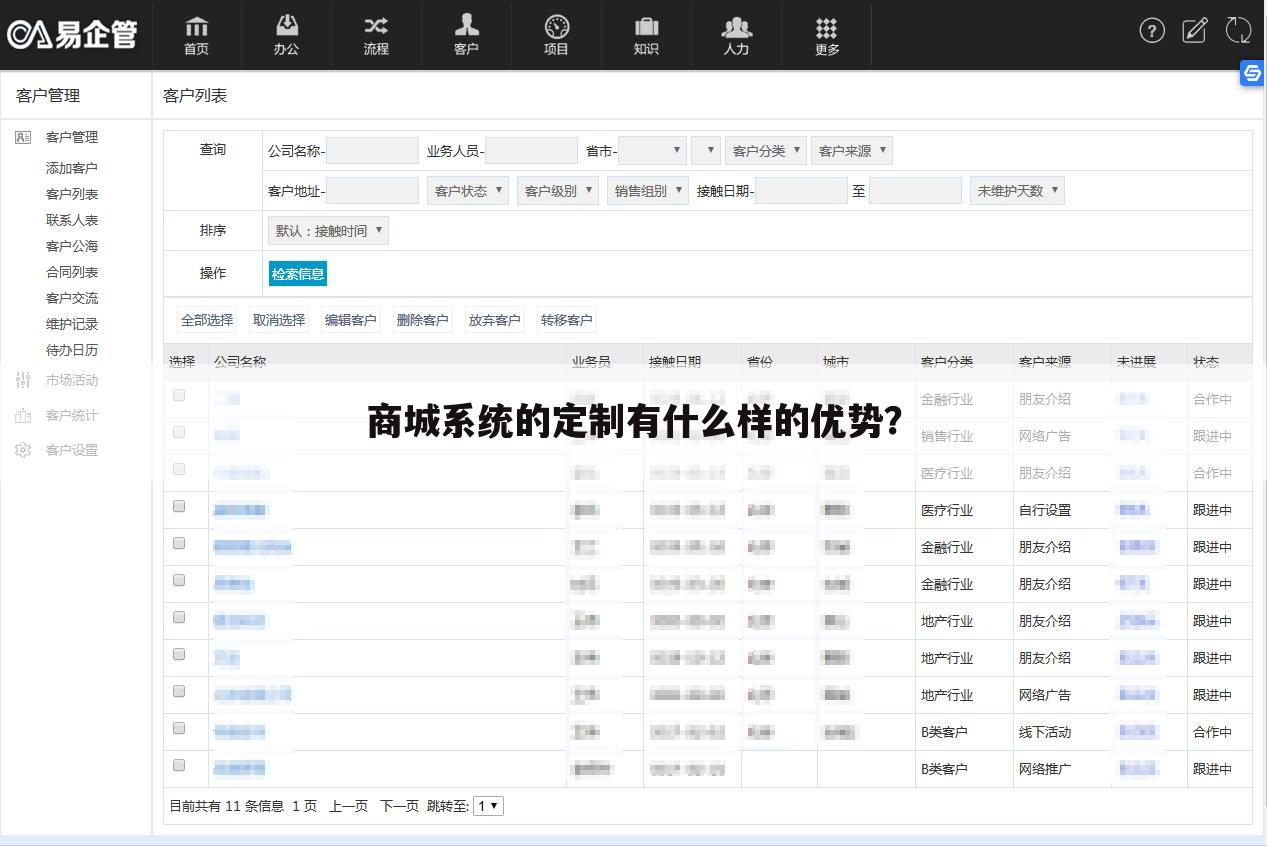Open the 销售组别 dropdown
The image size is (1267, 846).
(x=648, y=191)
